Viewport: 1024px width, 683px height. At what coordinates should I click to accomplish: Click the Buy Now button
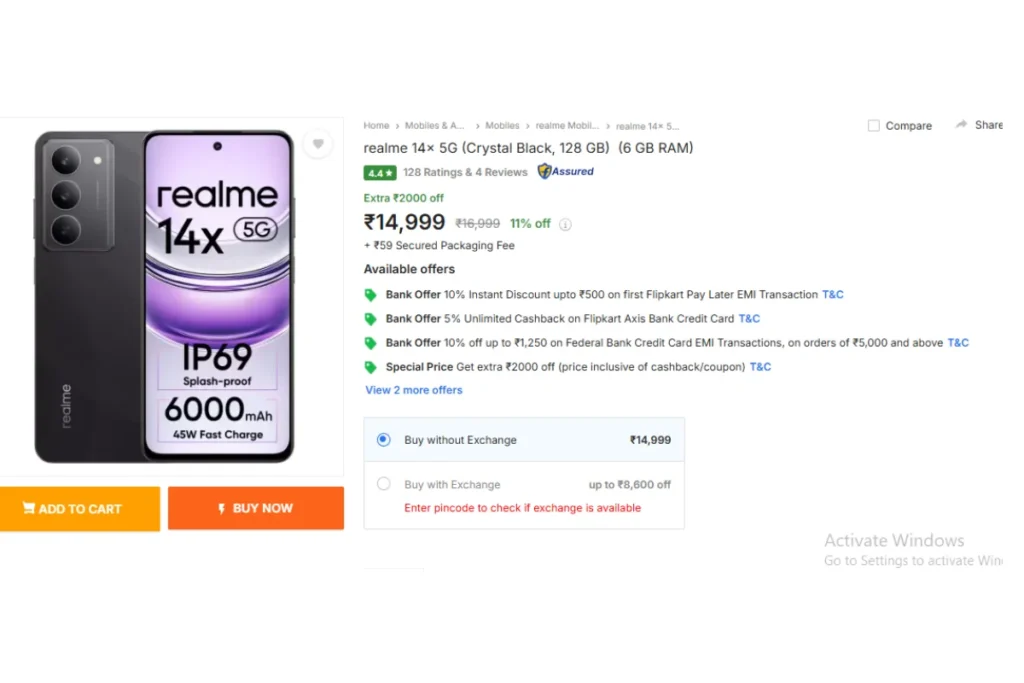tap(255, 508)
